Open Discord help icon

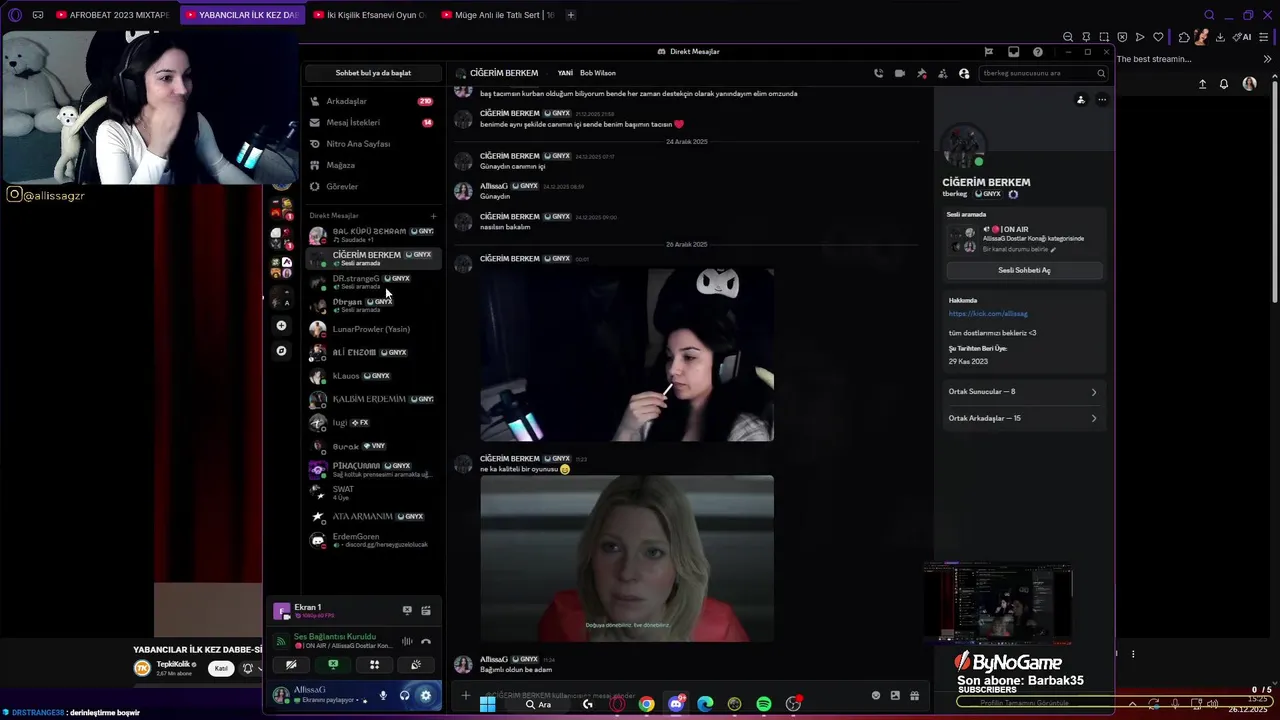point(1037,52)
